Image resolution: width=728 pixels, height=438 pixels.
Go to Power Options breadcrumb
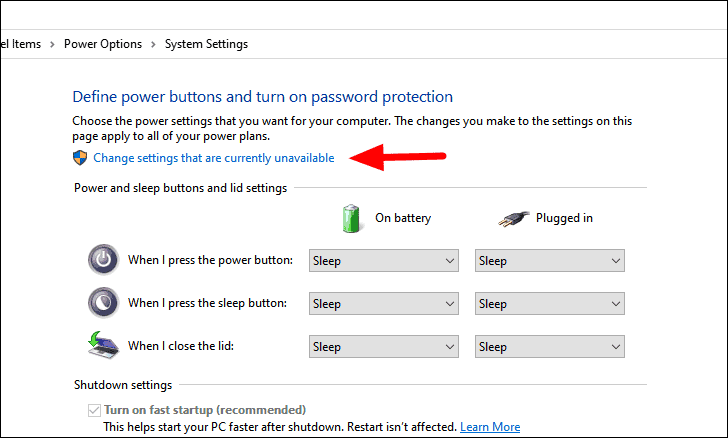[103, 44]
